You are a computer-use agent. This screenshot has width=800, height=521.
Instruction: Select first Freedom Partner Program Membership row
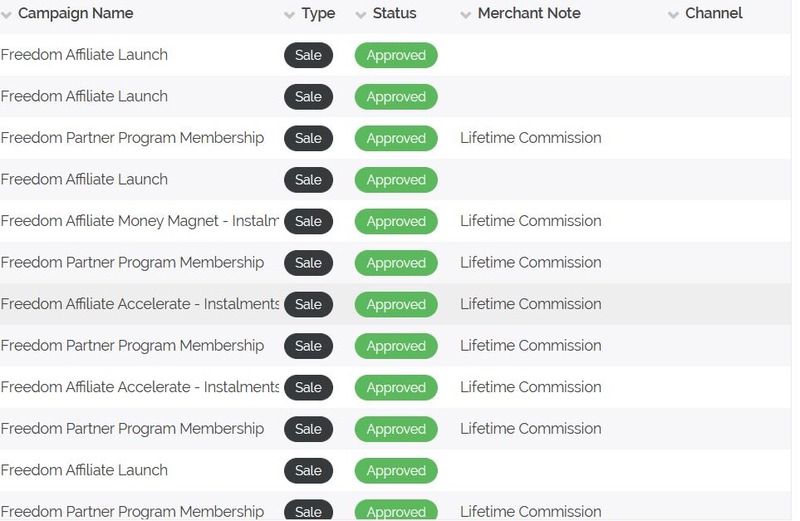point(395,138)
